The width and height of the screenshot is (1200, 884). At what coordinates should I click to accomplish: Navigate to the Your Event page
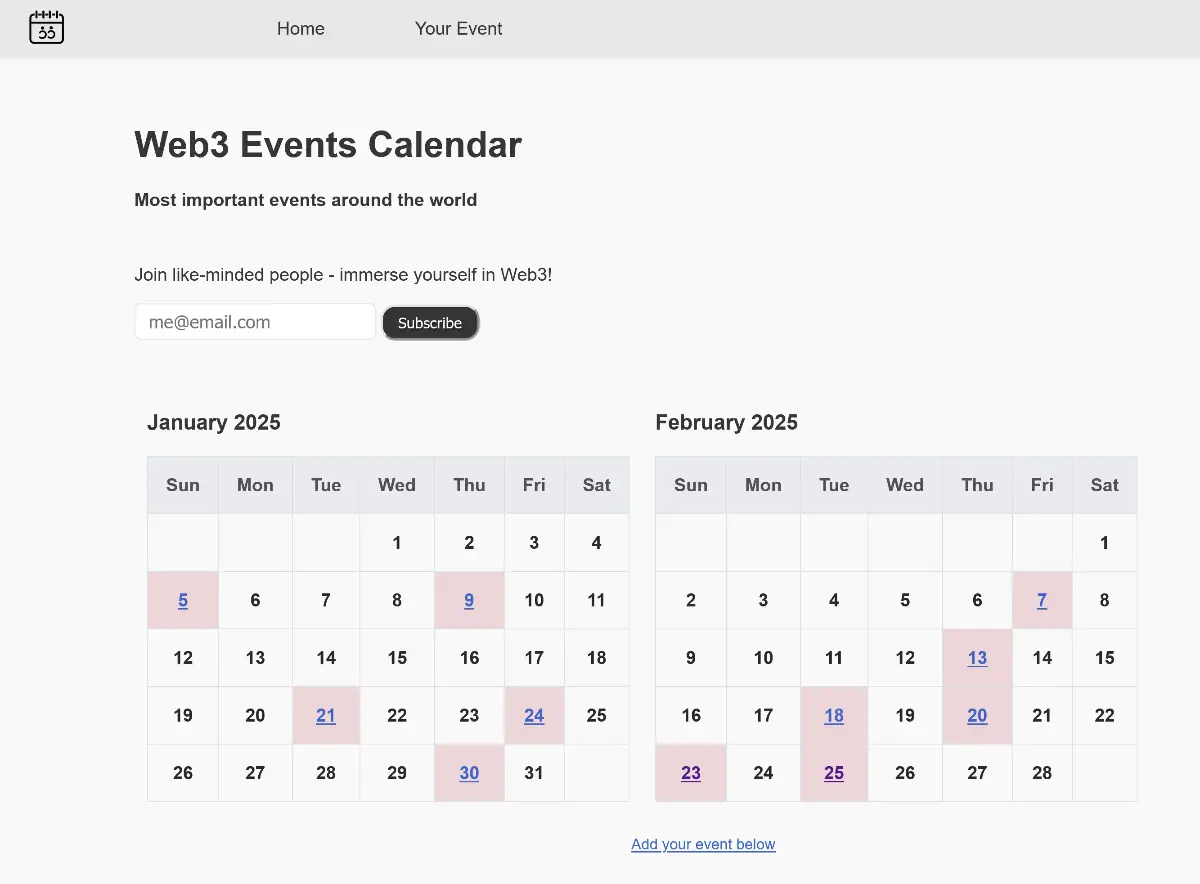[458, 29]
